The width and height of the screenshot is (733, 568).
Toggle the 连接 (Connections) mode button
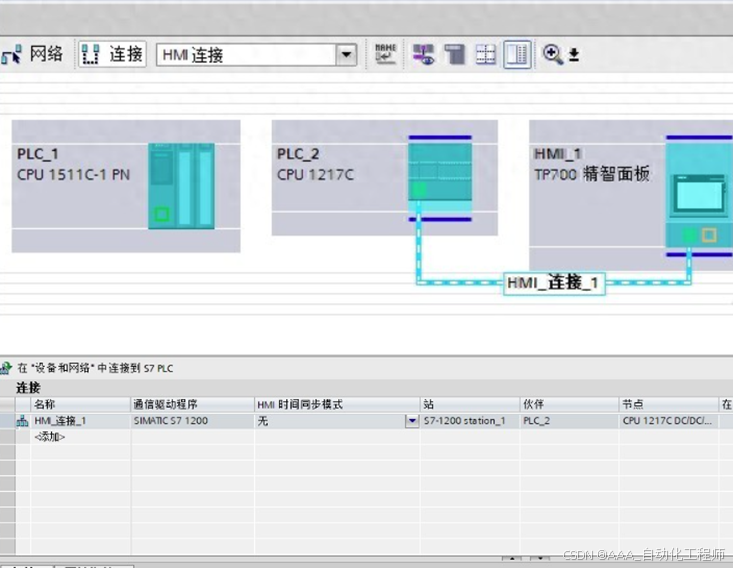[112, 55]
